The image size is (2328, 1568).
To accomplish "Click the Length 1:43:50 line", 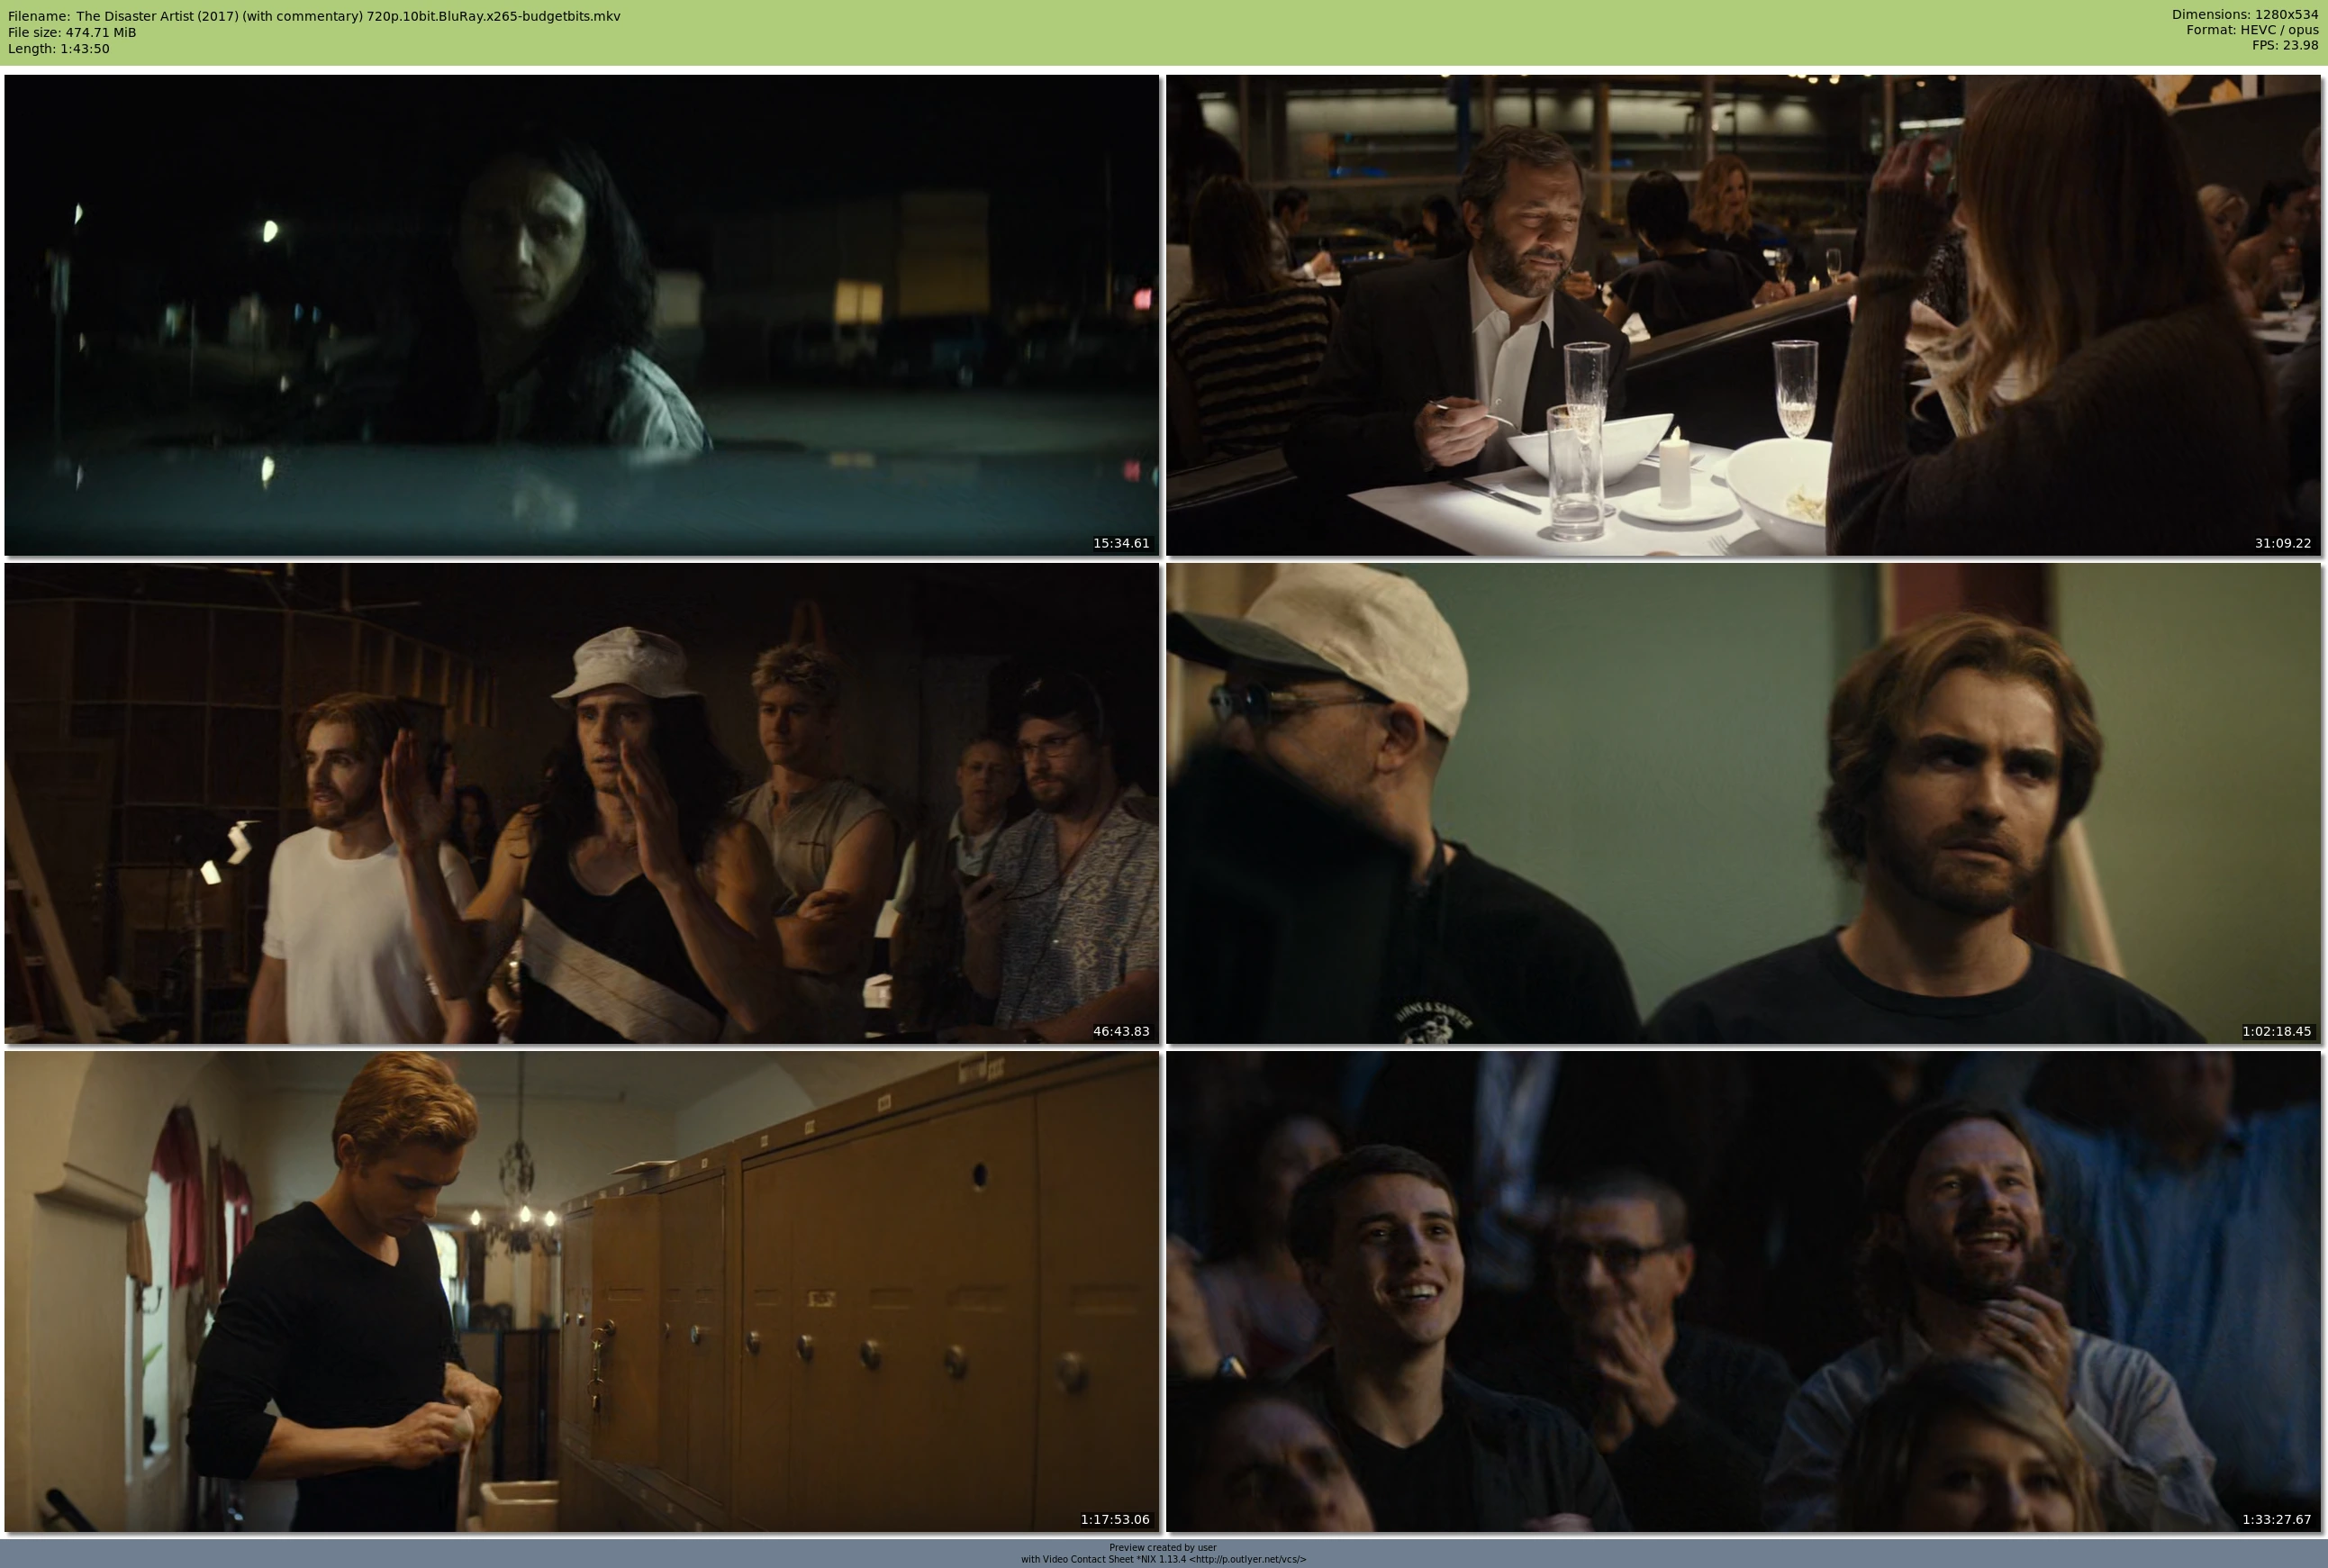I will coord(58,48).
